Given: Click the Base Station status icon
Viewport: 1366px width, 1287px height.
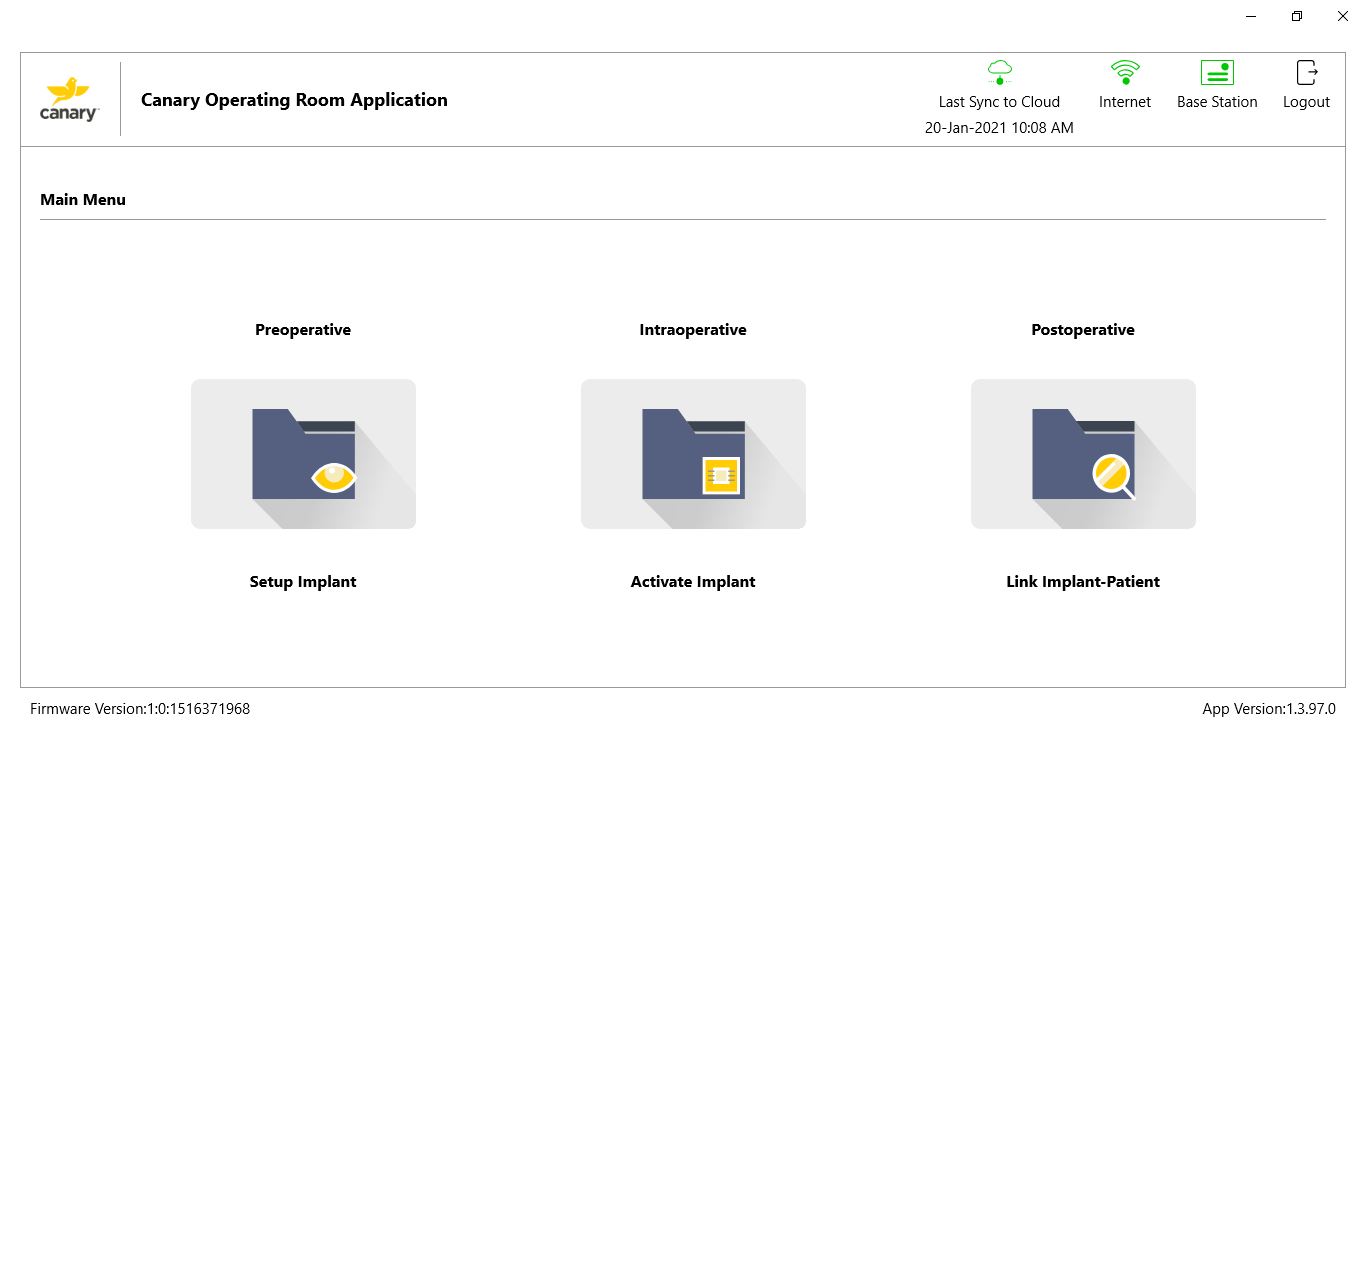Looking at the screenshot, I should pos(1217,72).
